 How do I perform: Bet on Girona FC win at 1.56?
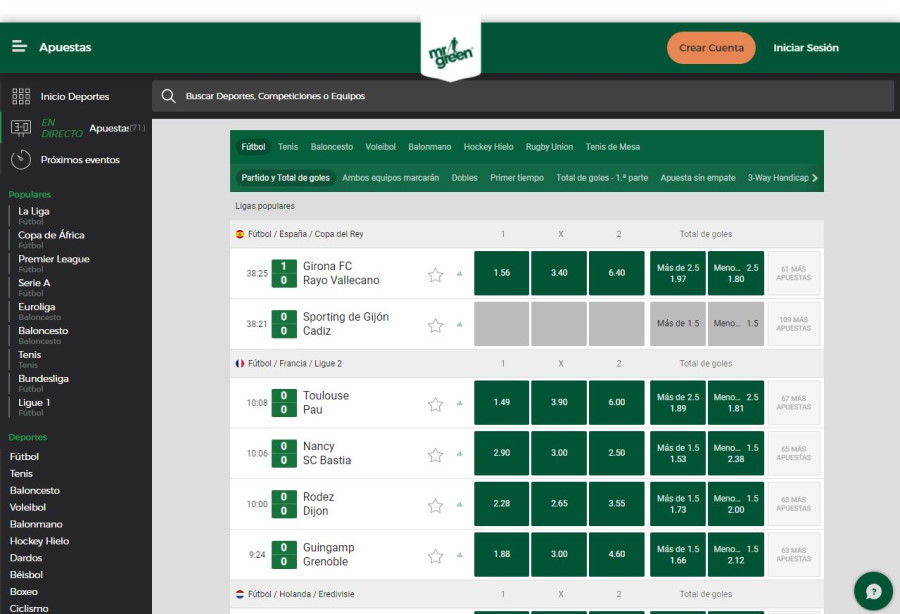pyautogui.click(x=502, y=273)
